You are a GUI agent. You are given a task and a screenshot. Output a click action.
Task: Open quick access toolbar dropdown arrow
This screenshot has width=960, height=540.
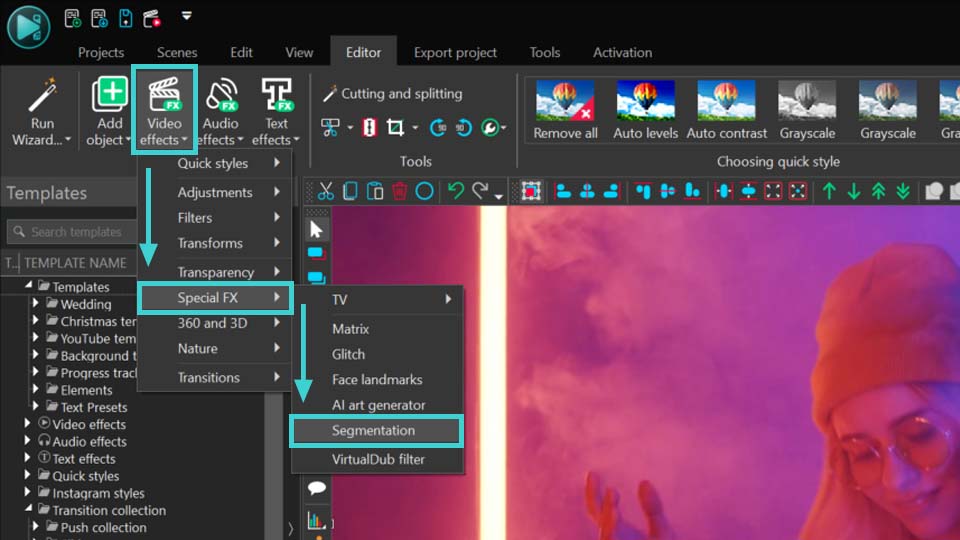(x=187, y=16)
